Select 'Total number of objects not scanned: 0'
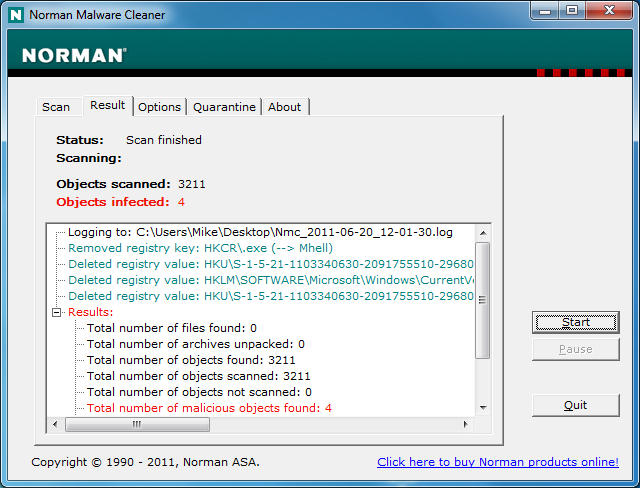This screenshot has height=488, width=640. pyautogui.click(x=199, y=392)
